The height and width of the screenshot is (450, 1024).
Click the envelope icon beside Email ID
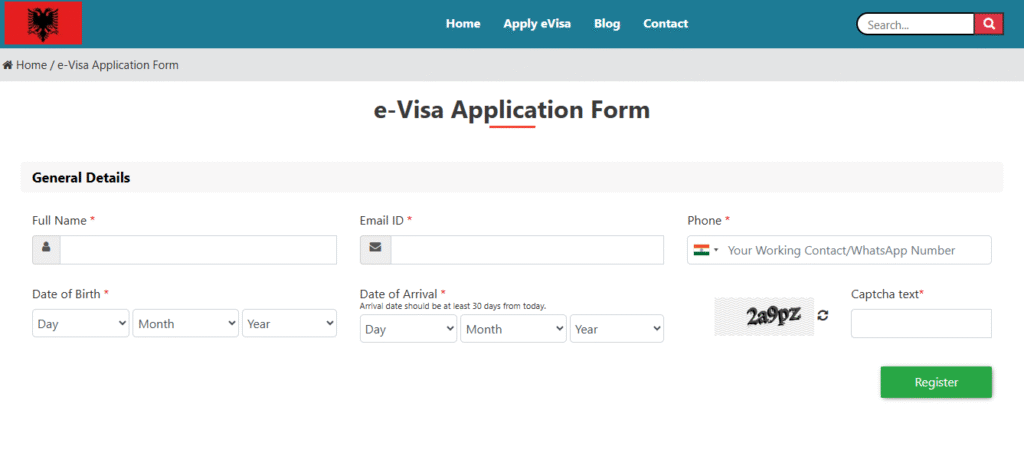click(375, 250)
